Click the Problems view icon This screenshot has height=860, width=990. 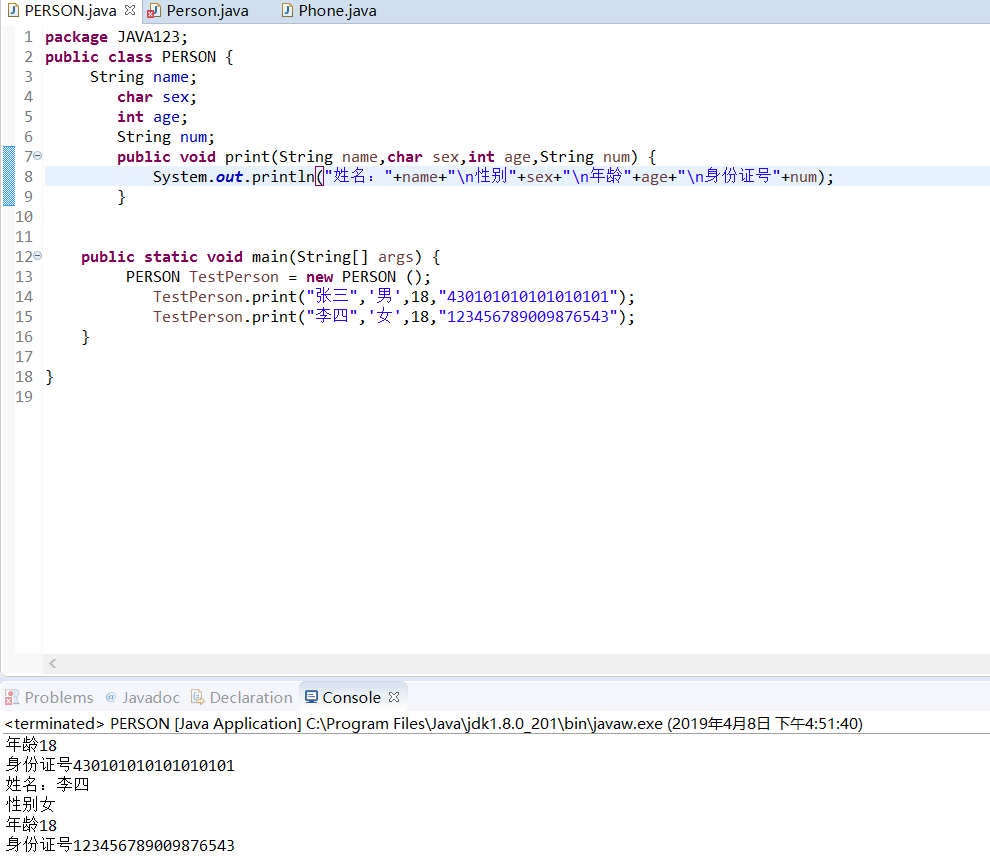coord(11,697)
